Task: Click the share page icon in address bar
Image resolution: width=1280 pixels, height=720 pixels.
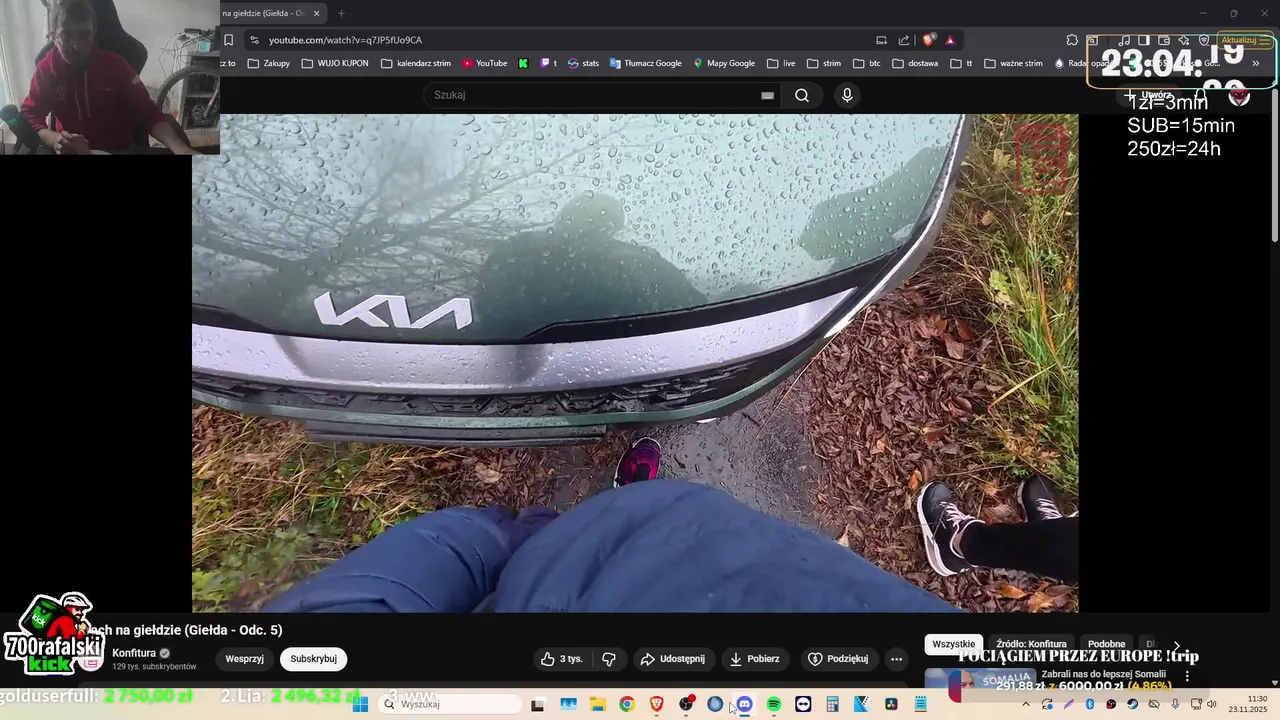Action: 904,40
